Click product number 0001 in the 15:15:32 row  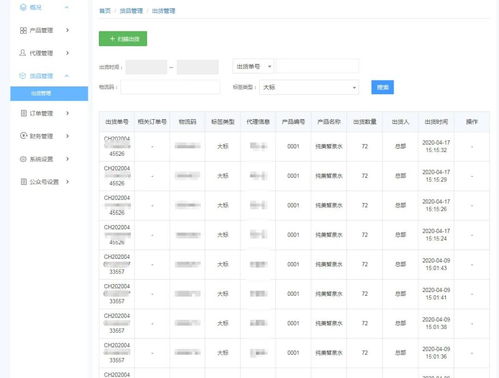click(293, 146)
